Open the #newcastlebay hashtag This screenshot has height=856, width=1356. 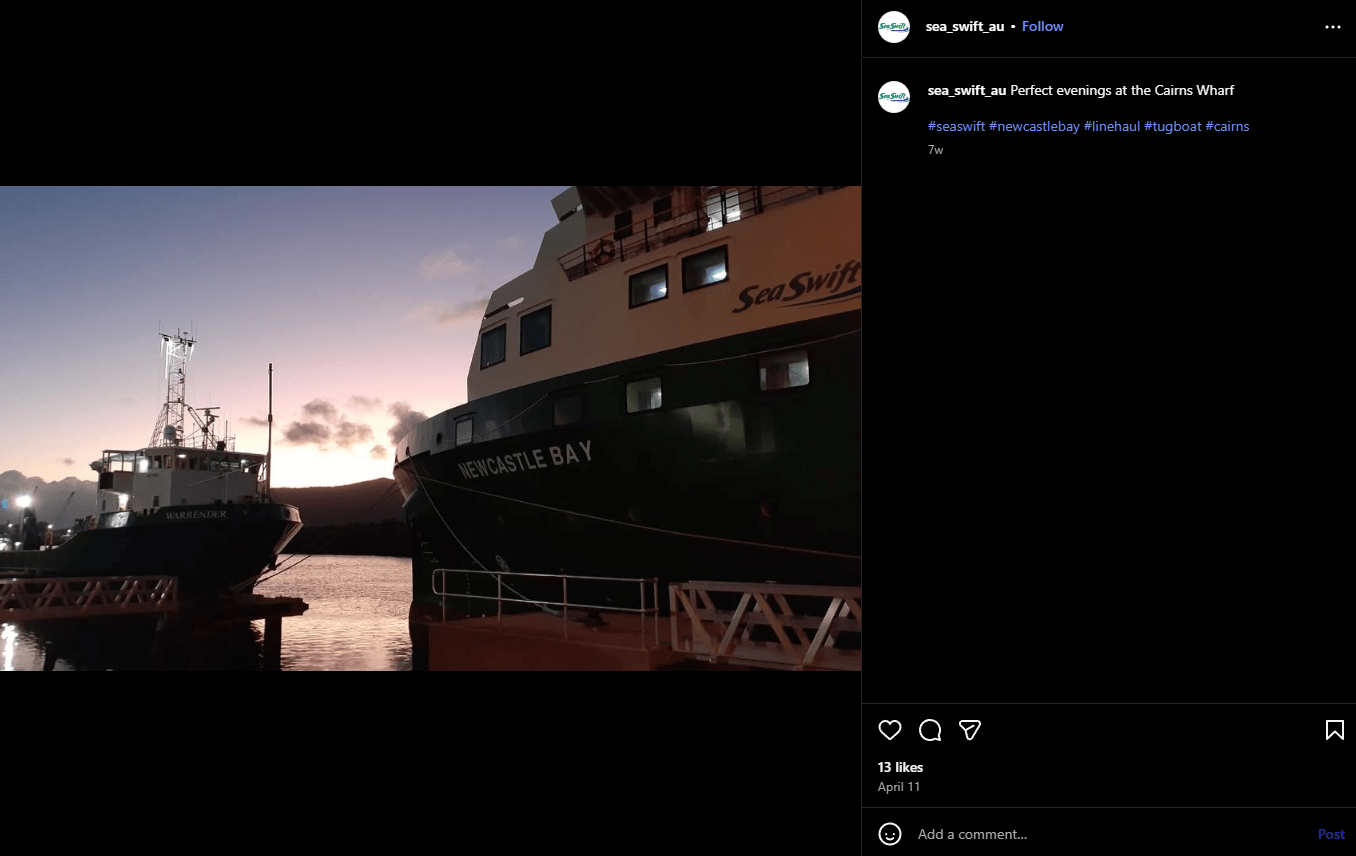[x=1034, y=126]
